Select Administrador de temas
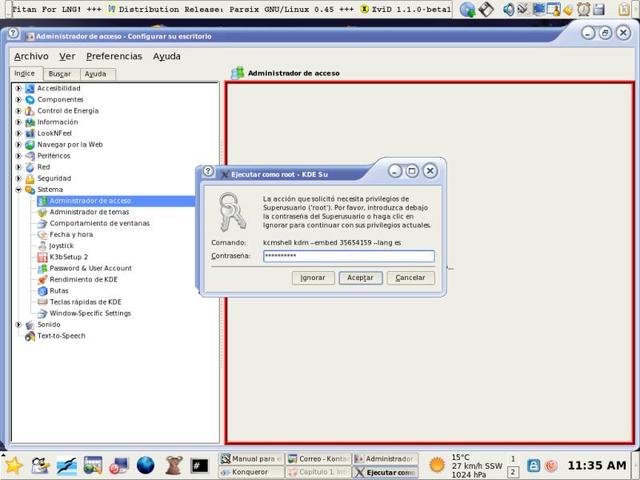This screenshot has width=640, height=480. pyautogui.click(x=89, y=212)
